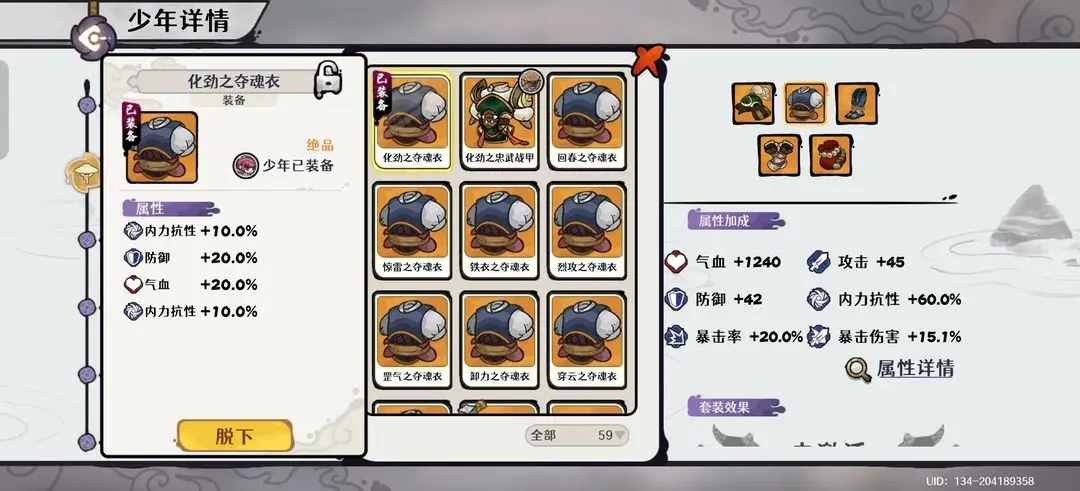Image resolution: width=1080 pixels, height=491 pixels.
Task: Select the equipped bead necklace slot
Action: (830, 155)
